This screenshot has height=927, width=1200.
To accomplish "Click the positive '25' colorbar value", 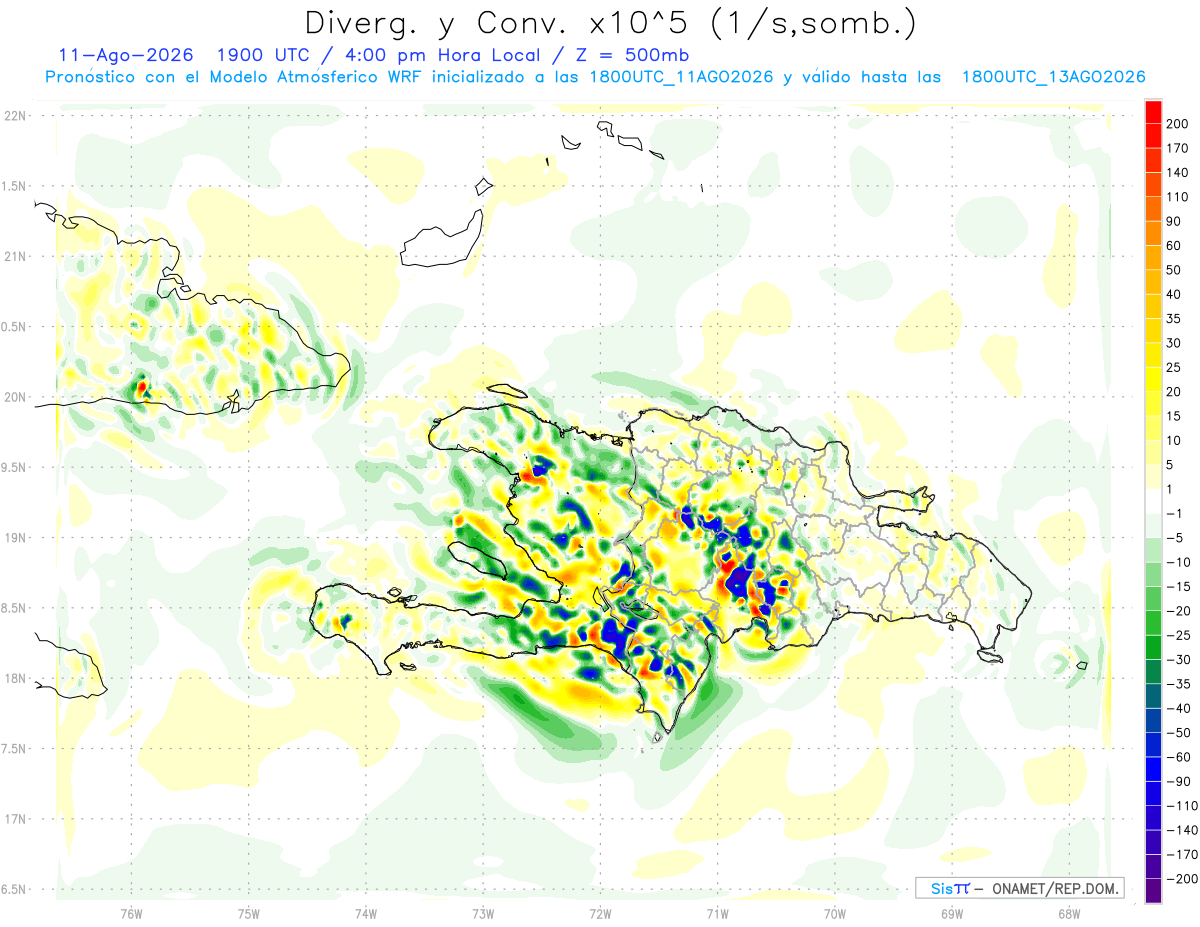I will 1174,368.
